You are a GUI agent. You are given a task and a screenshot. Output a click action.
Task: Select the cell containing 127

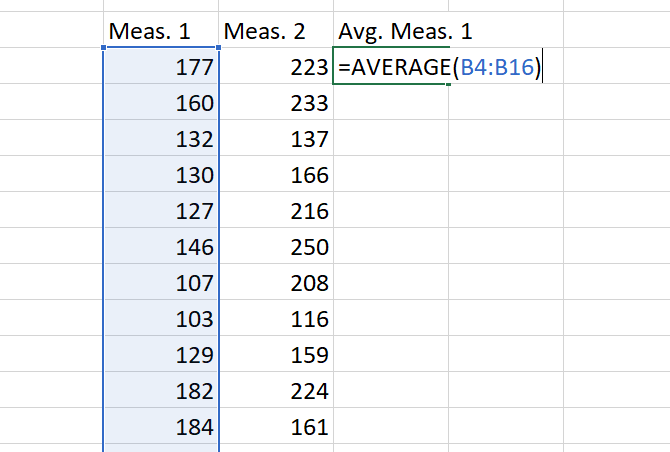click(160, 211)
